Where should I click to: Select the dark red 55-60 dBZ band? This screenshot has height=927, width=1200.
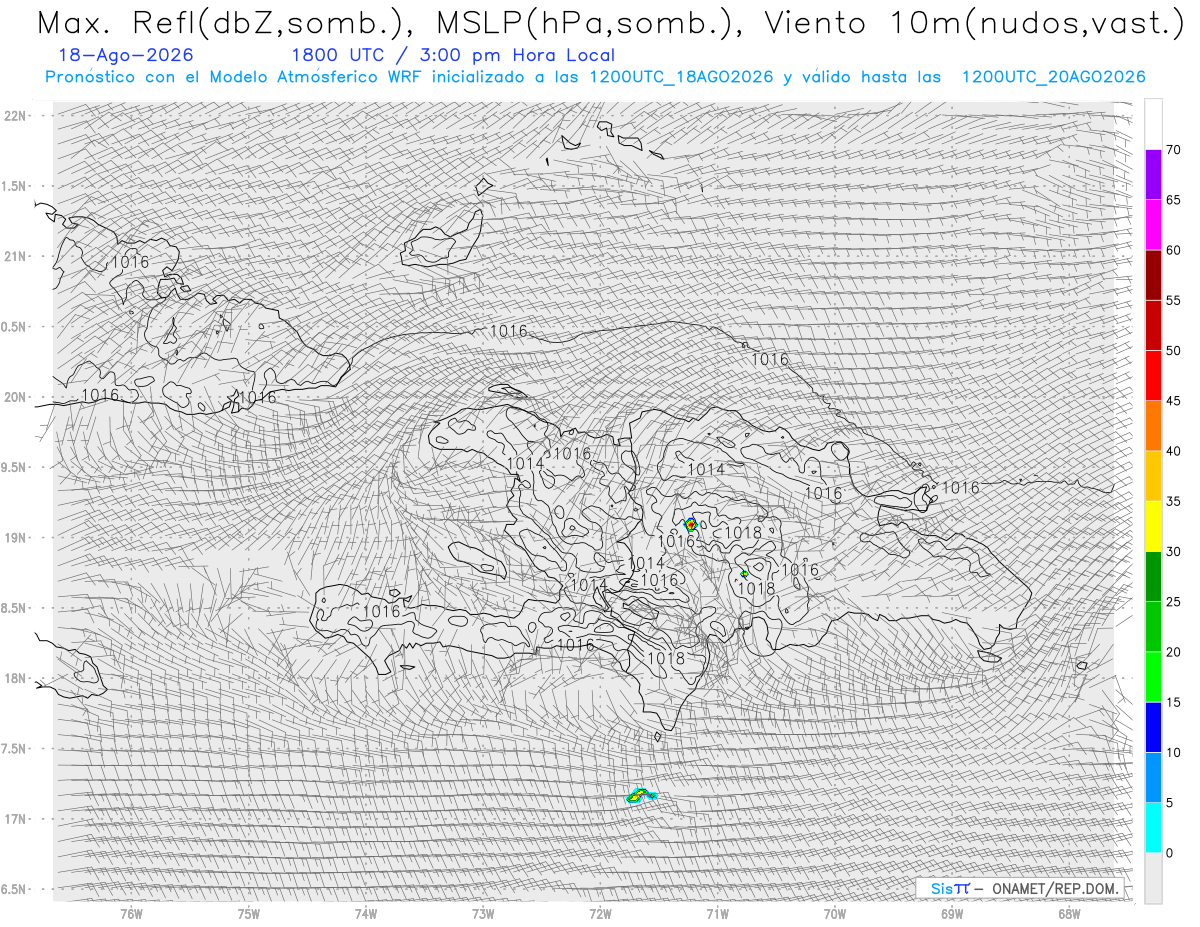point(1153,275)
